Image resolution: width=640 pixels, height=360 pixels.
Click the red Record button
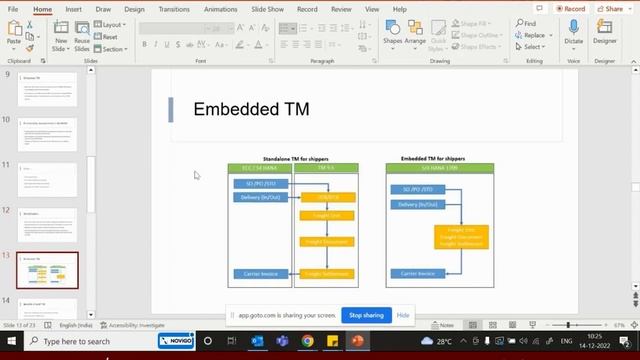[x=571, y=9]
